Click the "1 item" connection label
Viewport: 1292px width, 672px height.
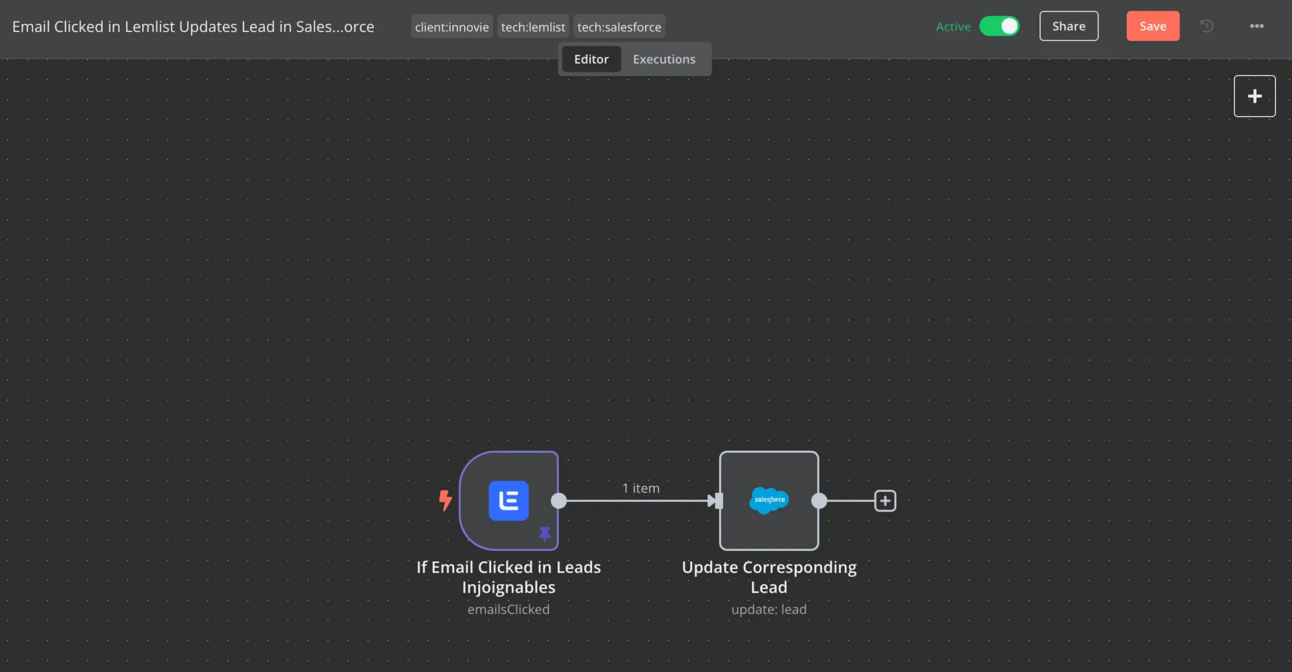[641, 488]
